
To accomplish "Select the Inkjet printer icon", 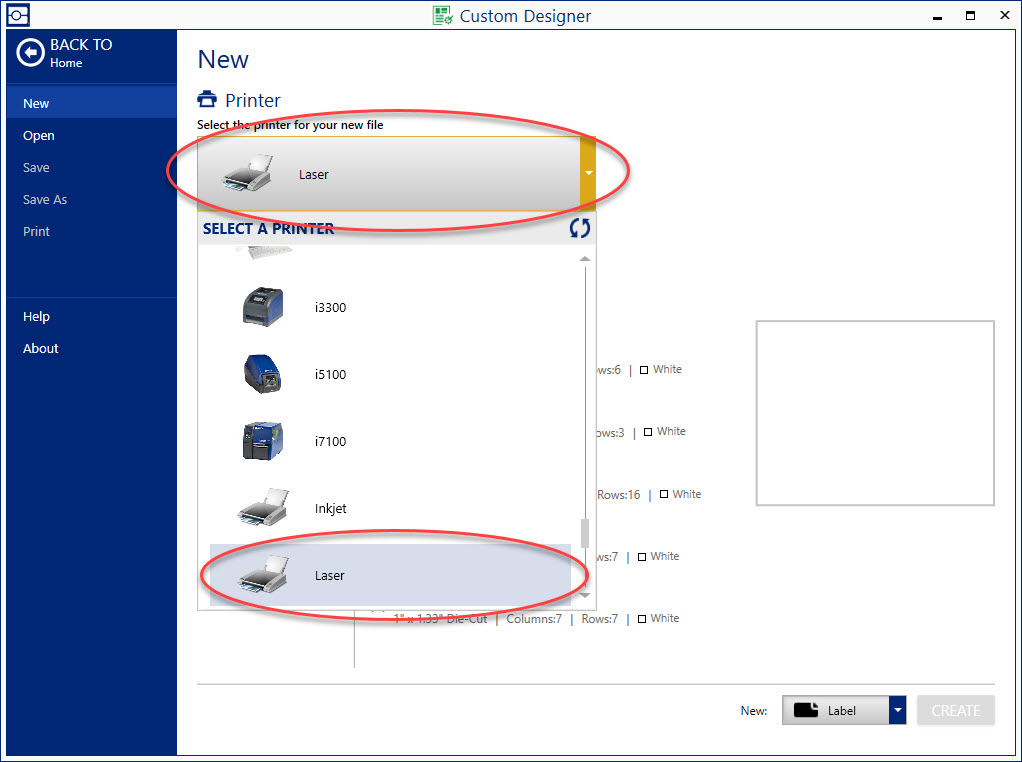I will pyautogui.click(x=264, y=508).
